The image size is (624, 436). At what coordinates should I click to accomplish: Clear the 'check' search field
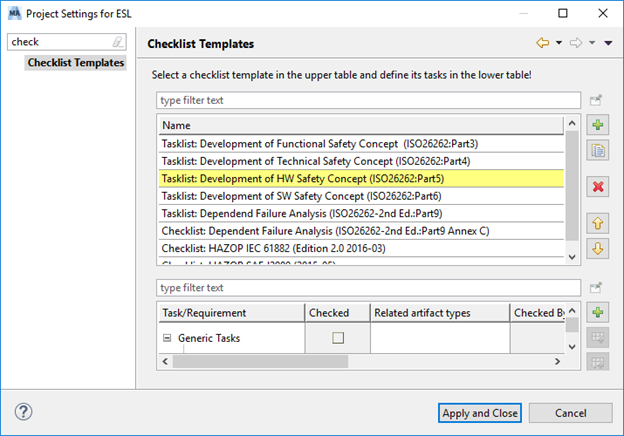(x=118, y=43)
